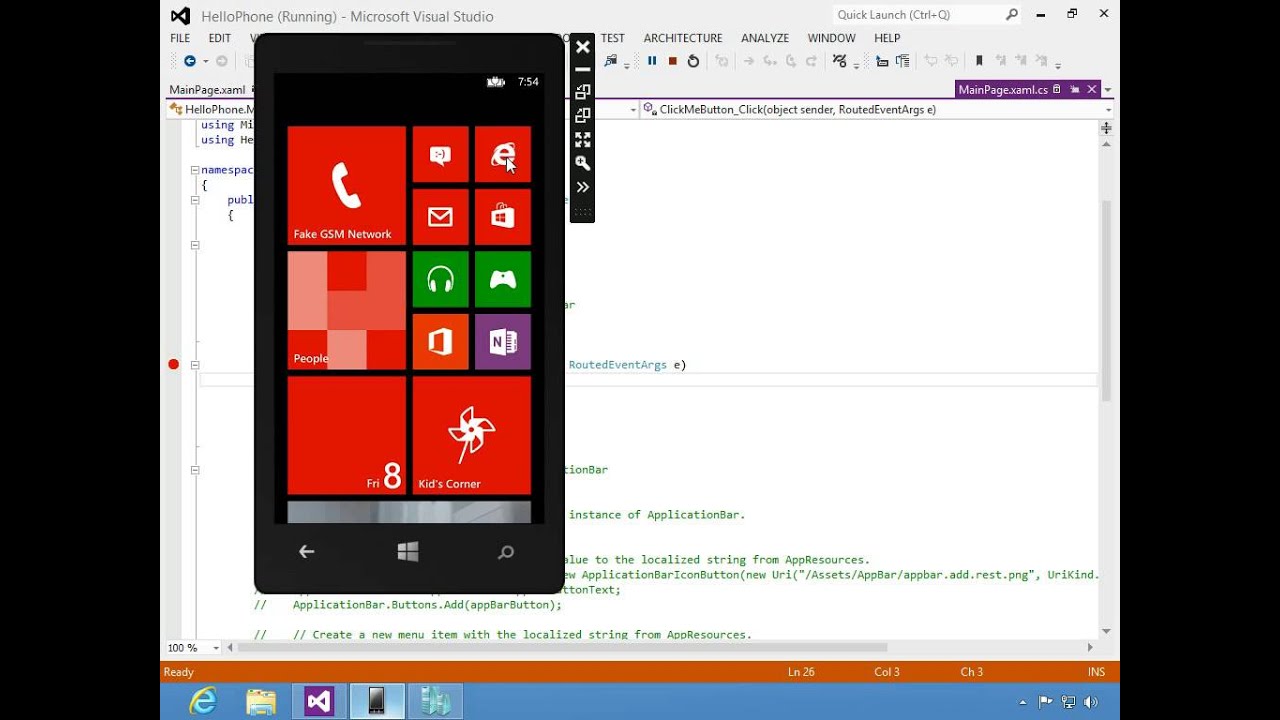Switch to Visual Studio taskbar button
Image resolution: width=1280 pixels, height=720 pixels.
tap(319, 702)
